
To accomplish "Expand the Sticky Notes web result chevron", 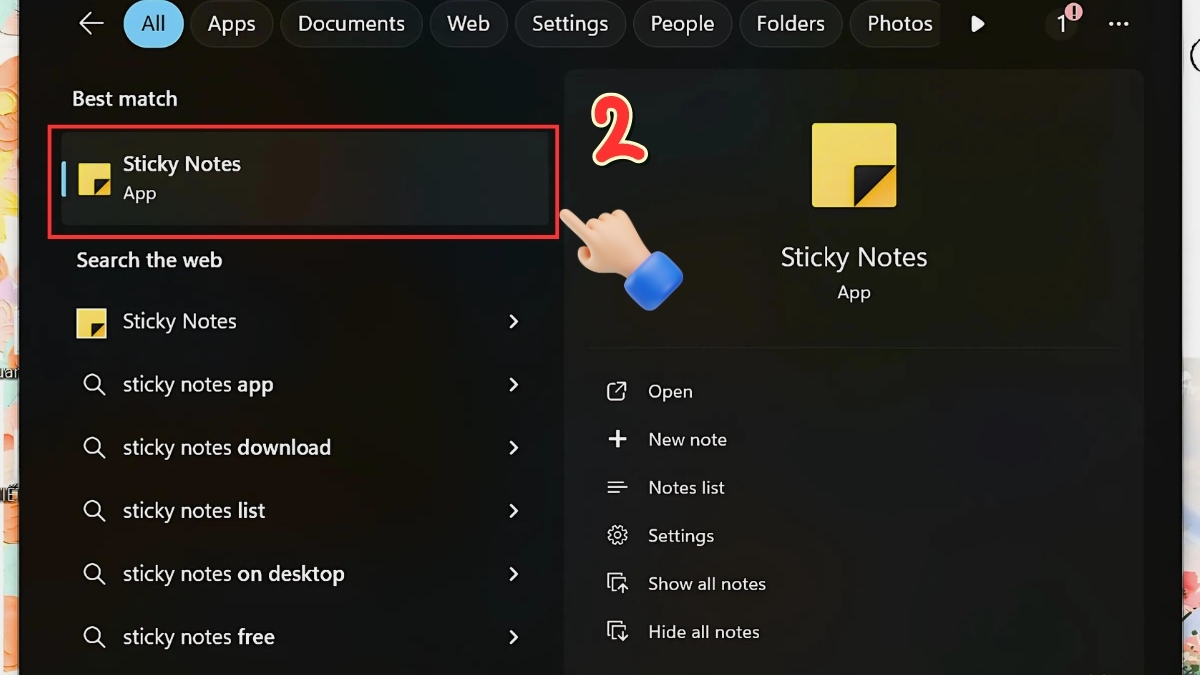I will (x=513, y=321).
